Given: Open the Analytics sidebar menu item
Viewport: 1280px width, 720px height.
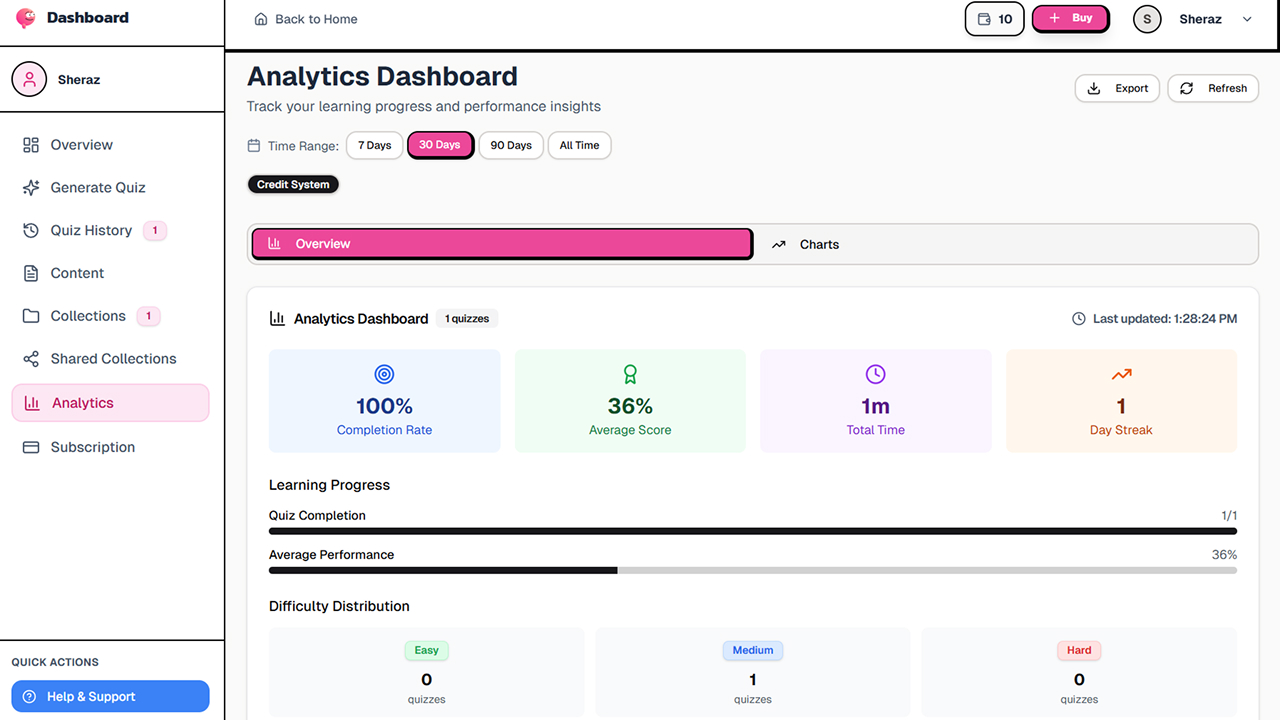Looking at the screenshot, I should (x=110, y=403).
